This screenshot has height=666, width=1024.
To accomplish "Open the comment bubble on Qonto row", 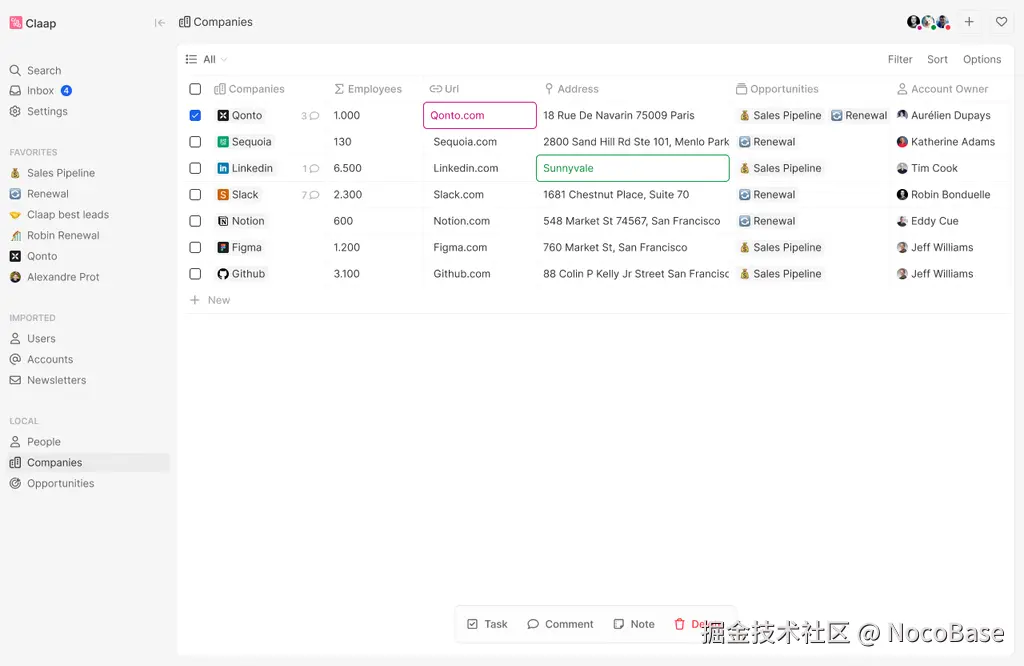I will click(314, 116).
